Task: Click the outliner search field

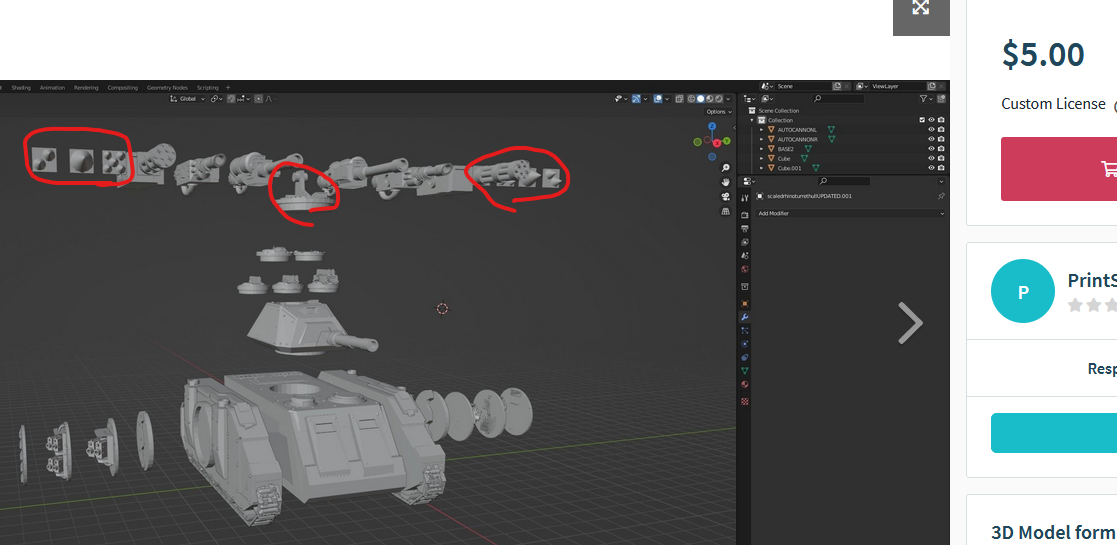Action: coord(838,99)
